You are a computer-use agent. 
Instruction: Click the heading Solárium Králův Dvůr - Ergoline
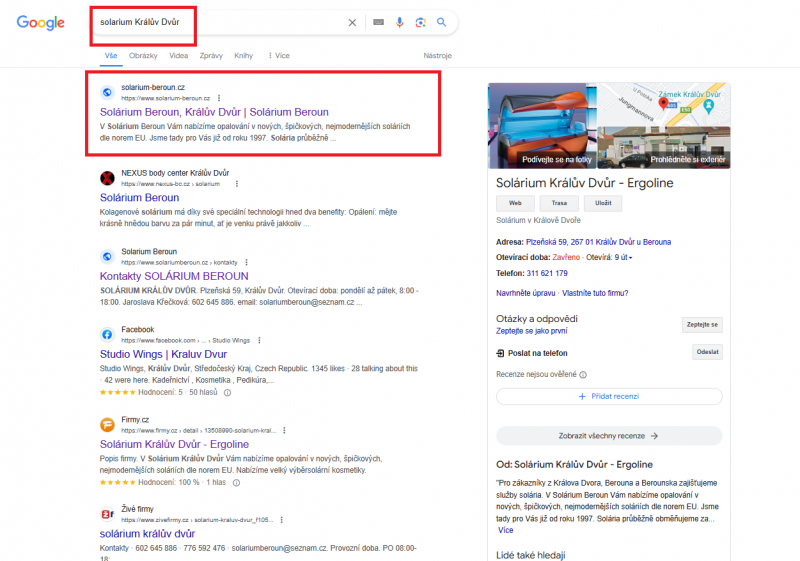tap(585, 183)
